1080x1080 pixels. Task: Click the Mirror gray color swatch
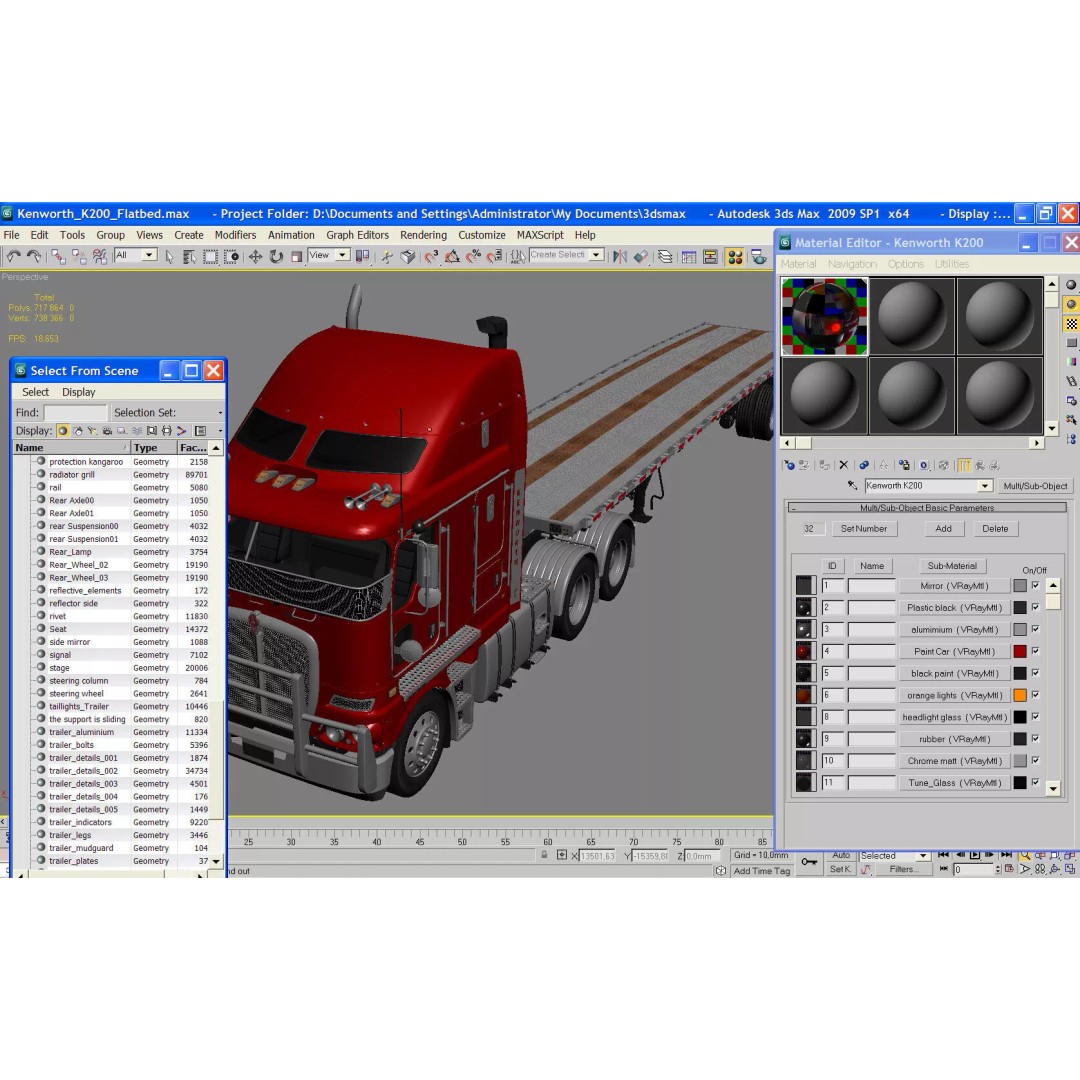[1020, 585]
